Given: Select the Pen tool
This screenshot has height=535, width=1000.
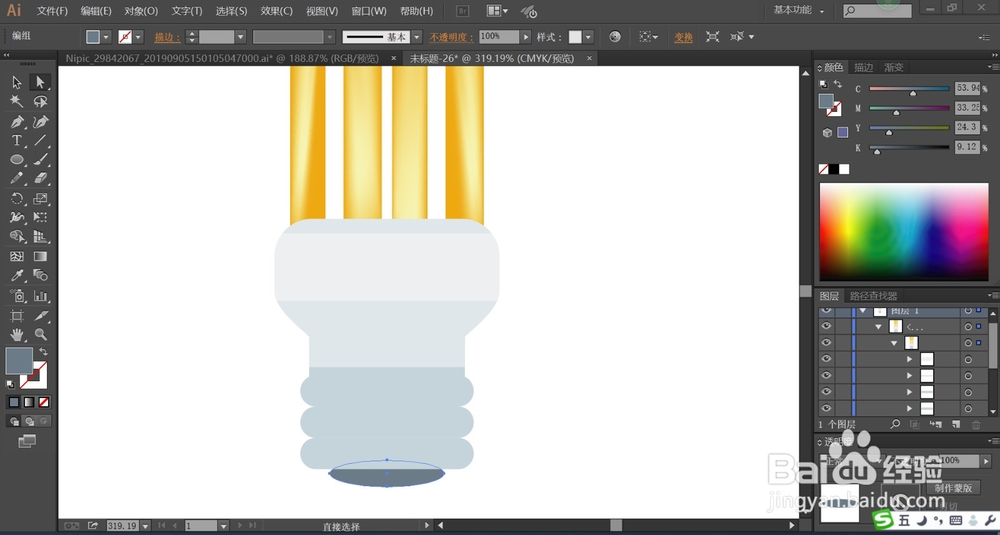Looking at the screenshot, I should [17, 121].
